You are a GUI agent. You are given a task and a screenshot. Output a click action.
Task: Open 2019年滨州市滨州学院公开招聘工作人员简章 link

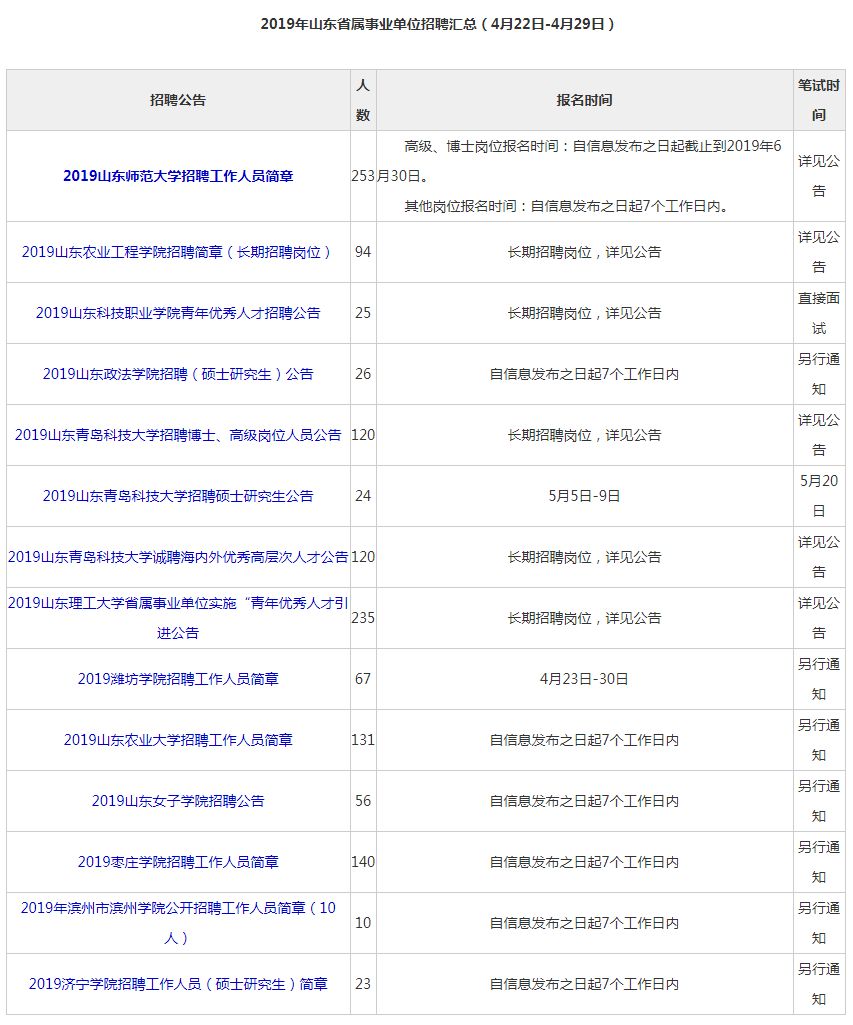178,922
